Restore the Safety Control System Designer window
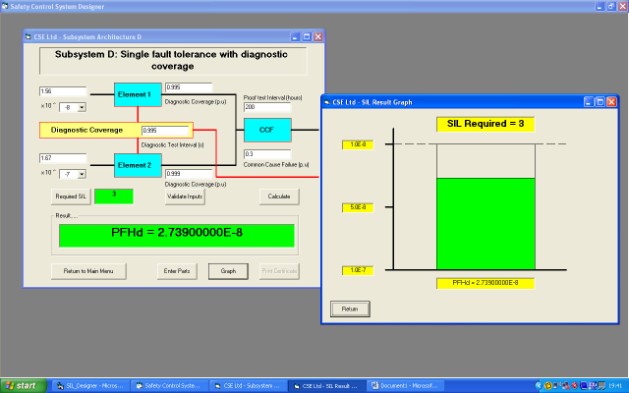This screenshot has width=629, height=393. [611, 6]
